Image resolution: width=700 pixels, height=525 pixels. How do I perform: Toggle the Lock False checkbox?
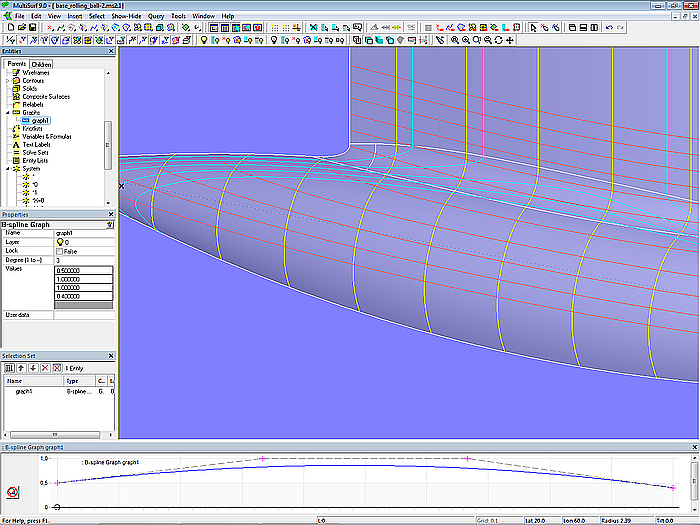tap(60, 251)
